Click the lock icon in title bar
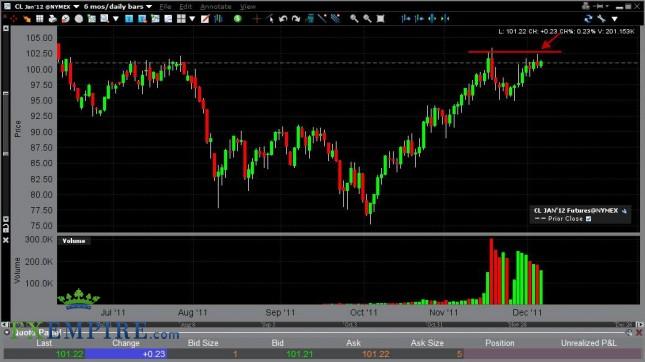The width and height of the screenshot is (645, 362). [586, 6]
